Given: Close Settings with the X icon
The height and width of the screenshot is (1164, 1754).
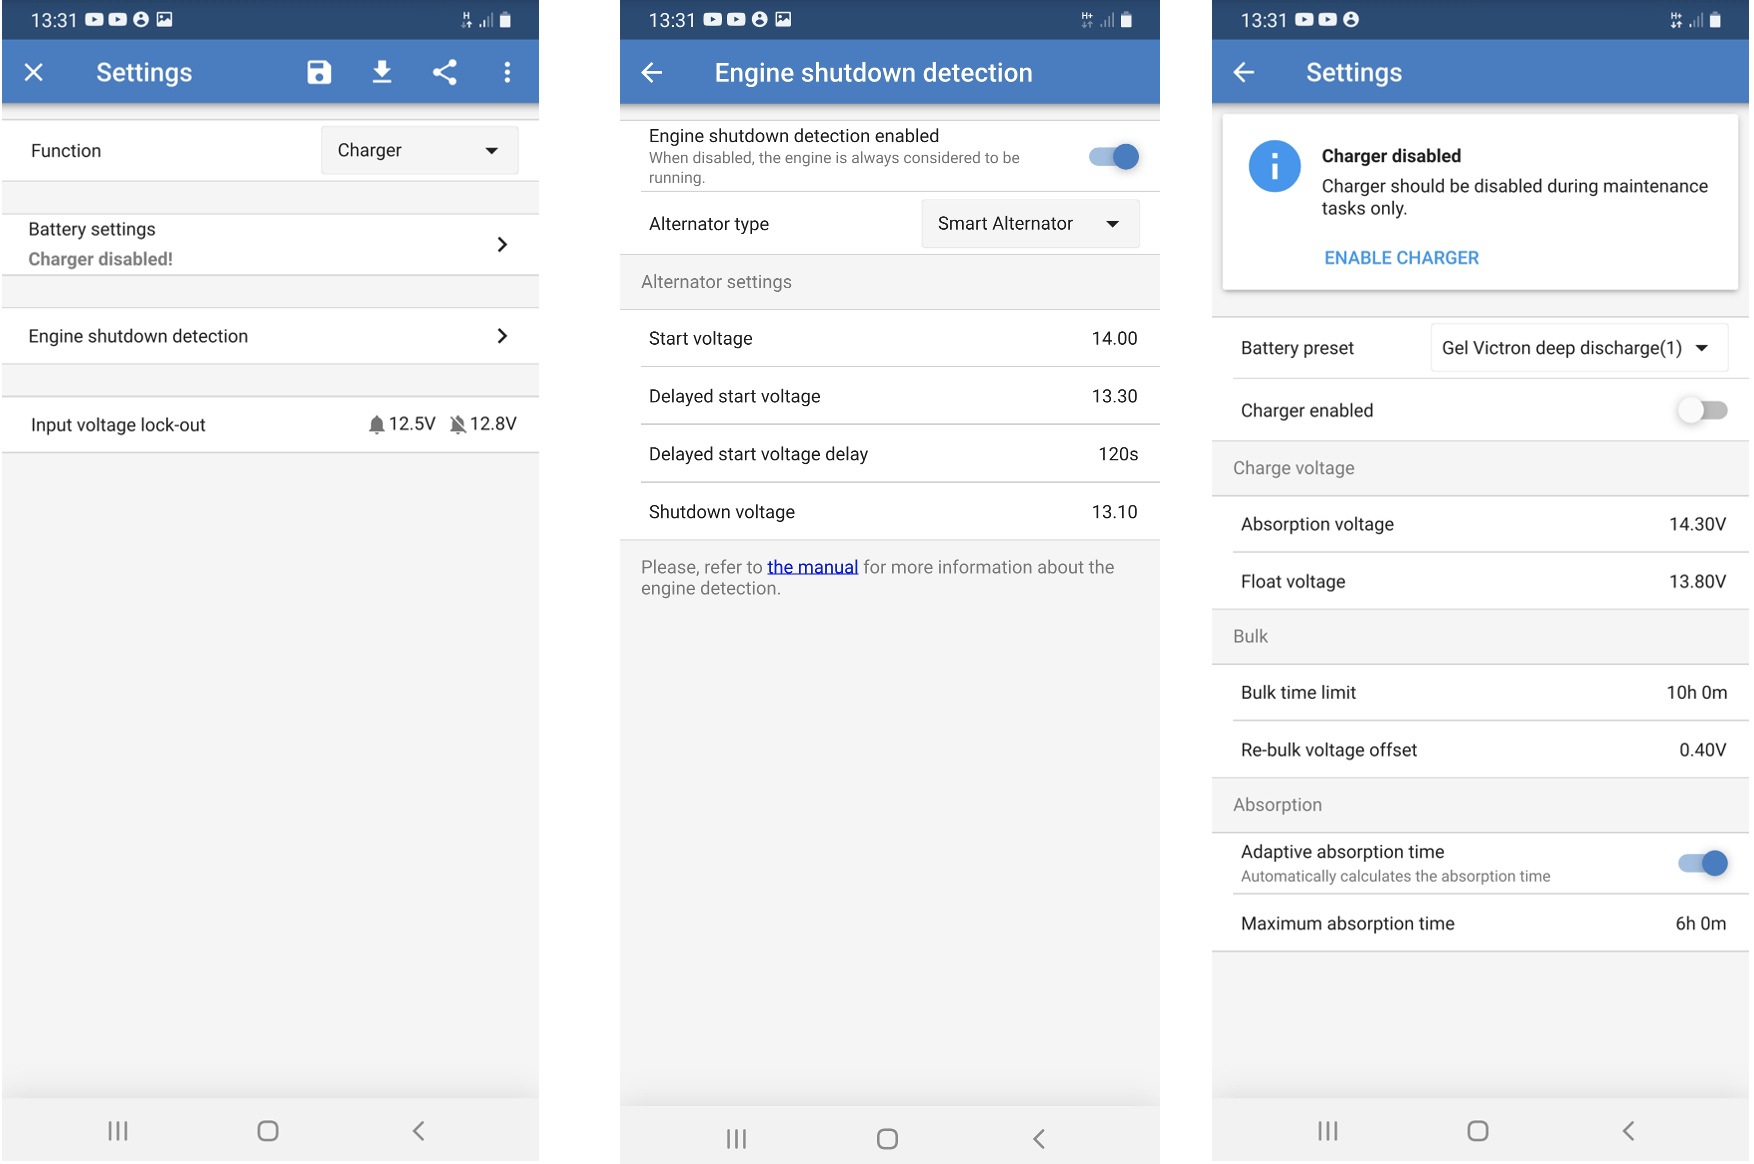Looking at the screenshot, I should pos(34,72).
